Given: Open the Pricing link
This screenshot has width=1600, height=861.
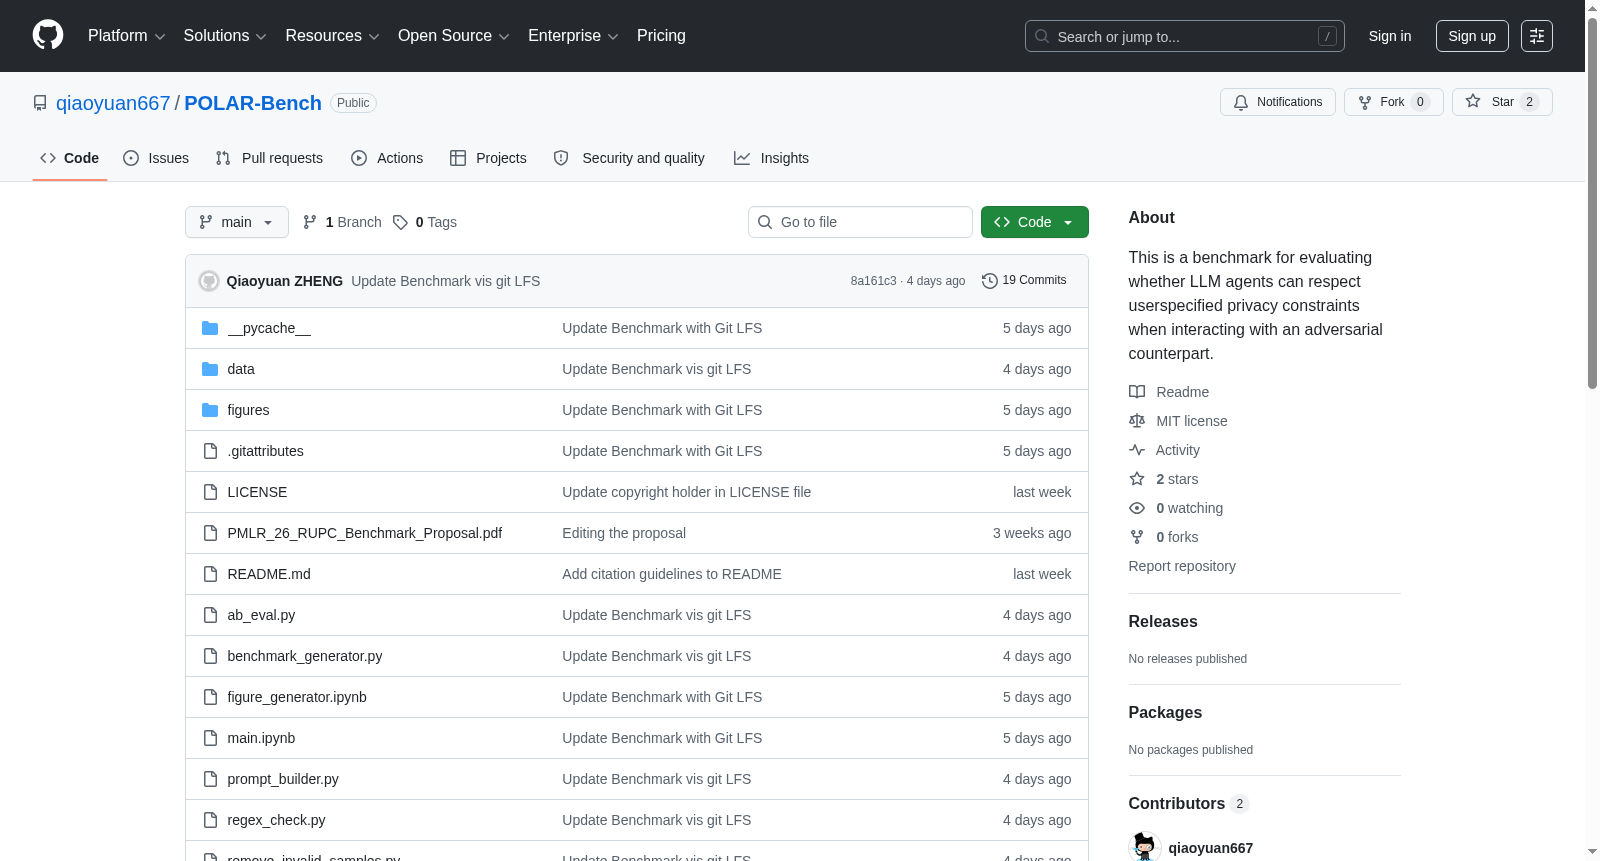Looking at the screenshot, I should click(x=661, y=36).
